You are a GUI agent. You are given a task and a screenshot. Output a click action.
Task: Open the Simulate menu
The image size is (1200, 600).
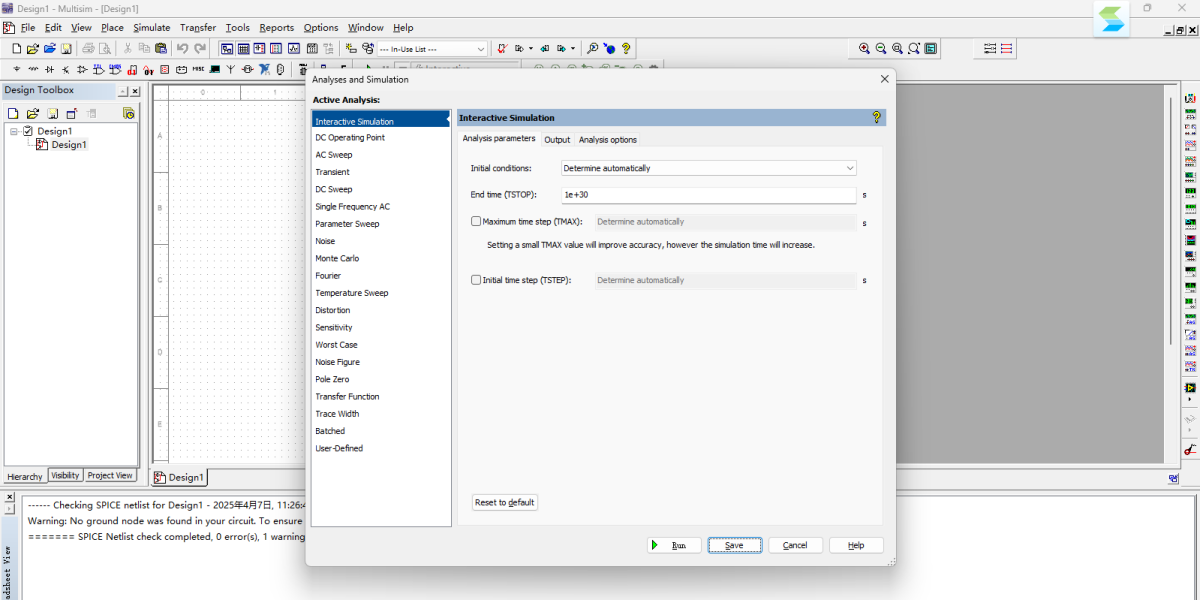151,28
